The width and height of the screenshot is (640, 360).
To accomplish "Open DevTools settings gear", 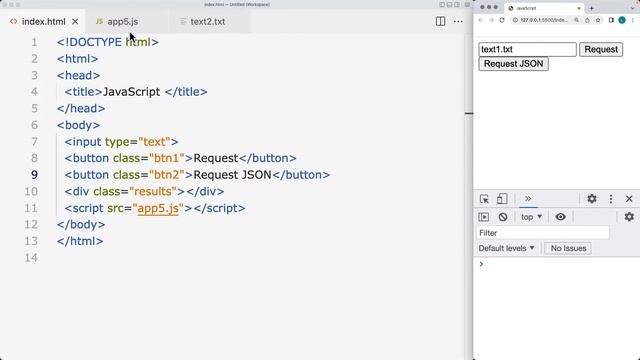I will tap(592, 199).
